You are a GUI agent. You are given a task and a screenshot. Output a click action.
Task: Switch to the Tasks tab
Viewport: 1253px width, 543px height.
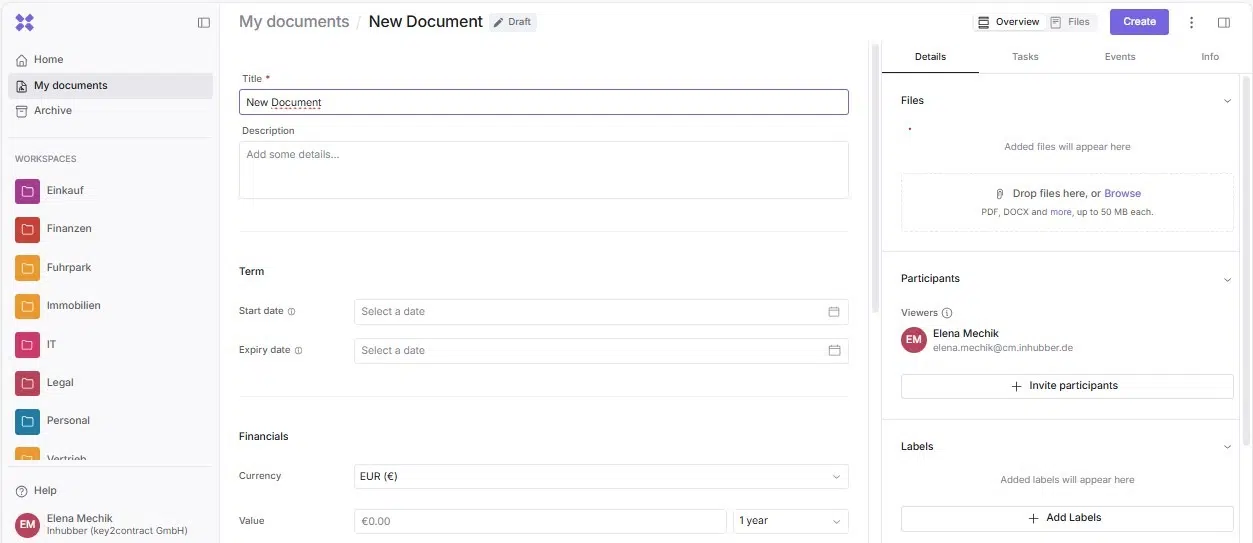pos(1025,57)
